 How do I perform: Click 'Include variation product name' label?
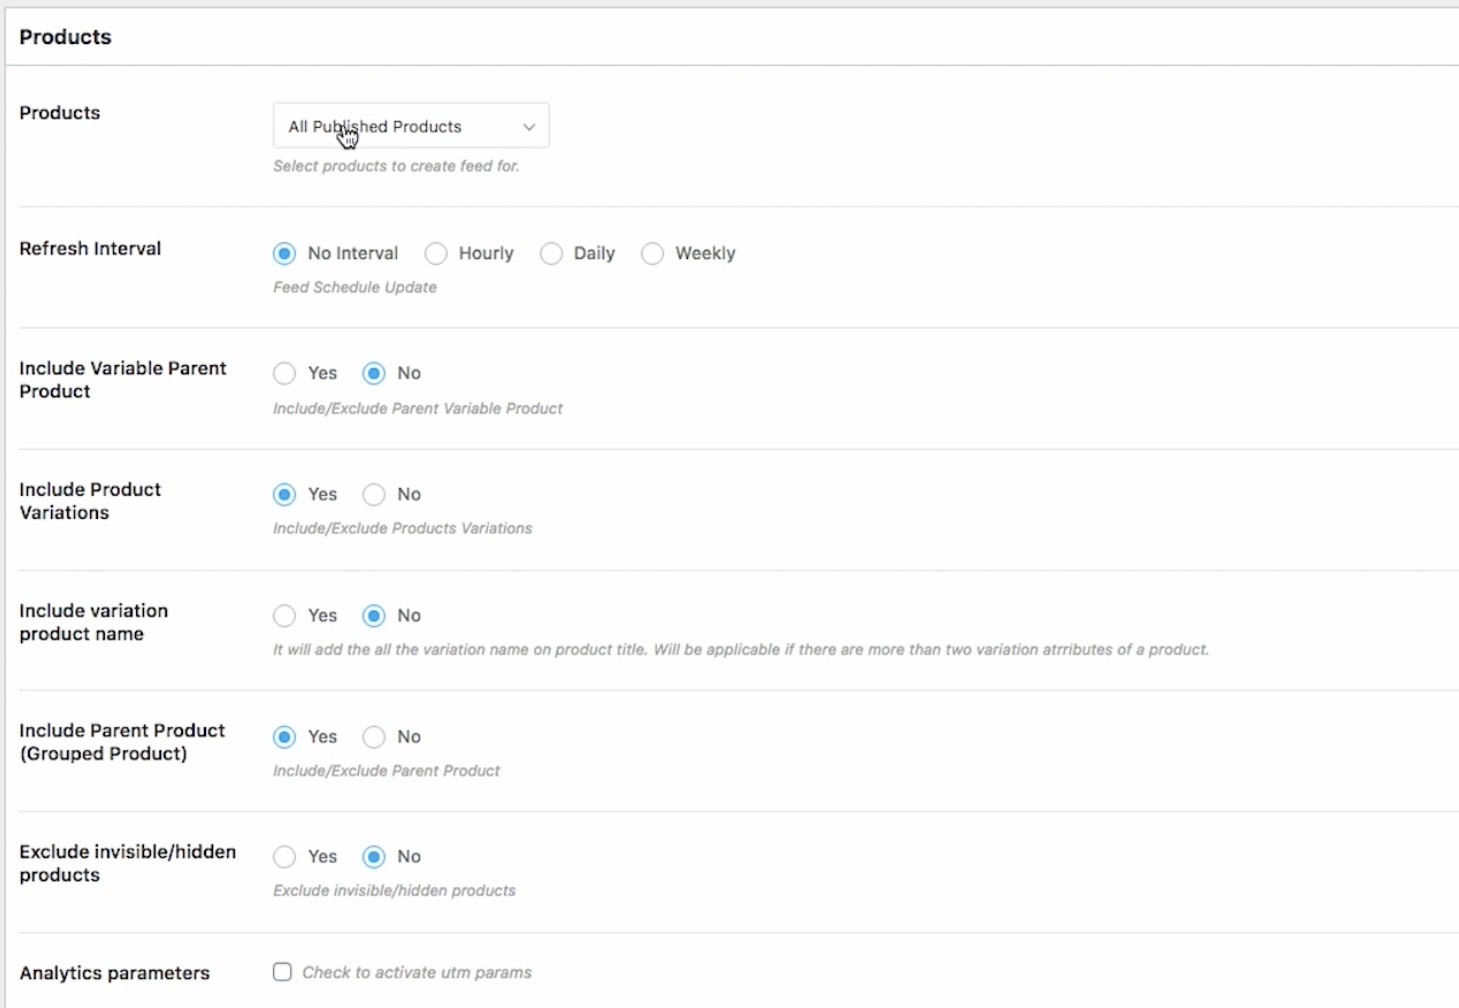click(94, 622)
